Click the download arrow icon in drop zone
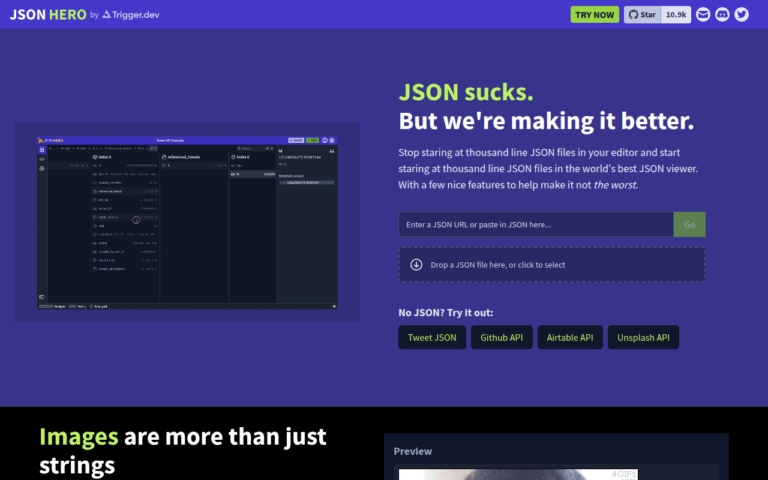The image size is (768, 480). (416, 264)
